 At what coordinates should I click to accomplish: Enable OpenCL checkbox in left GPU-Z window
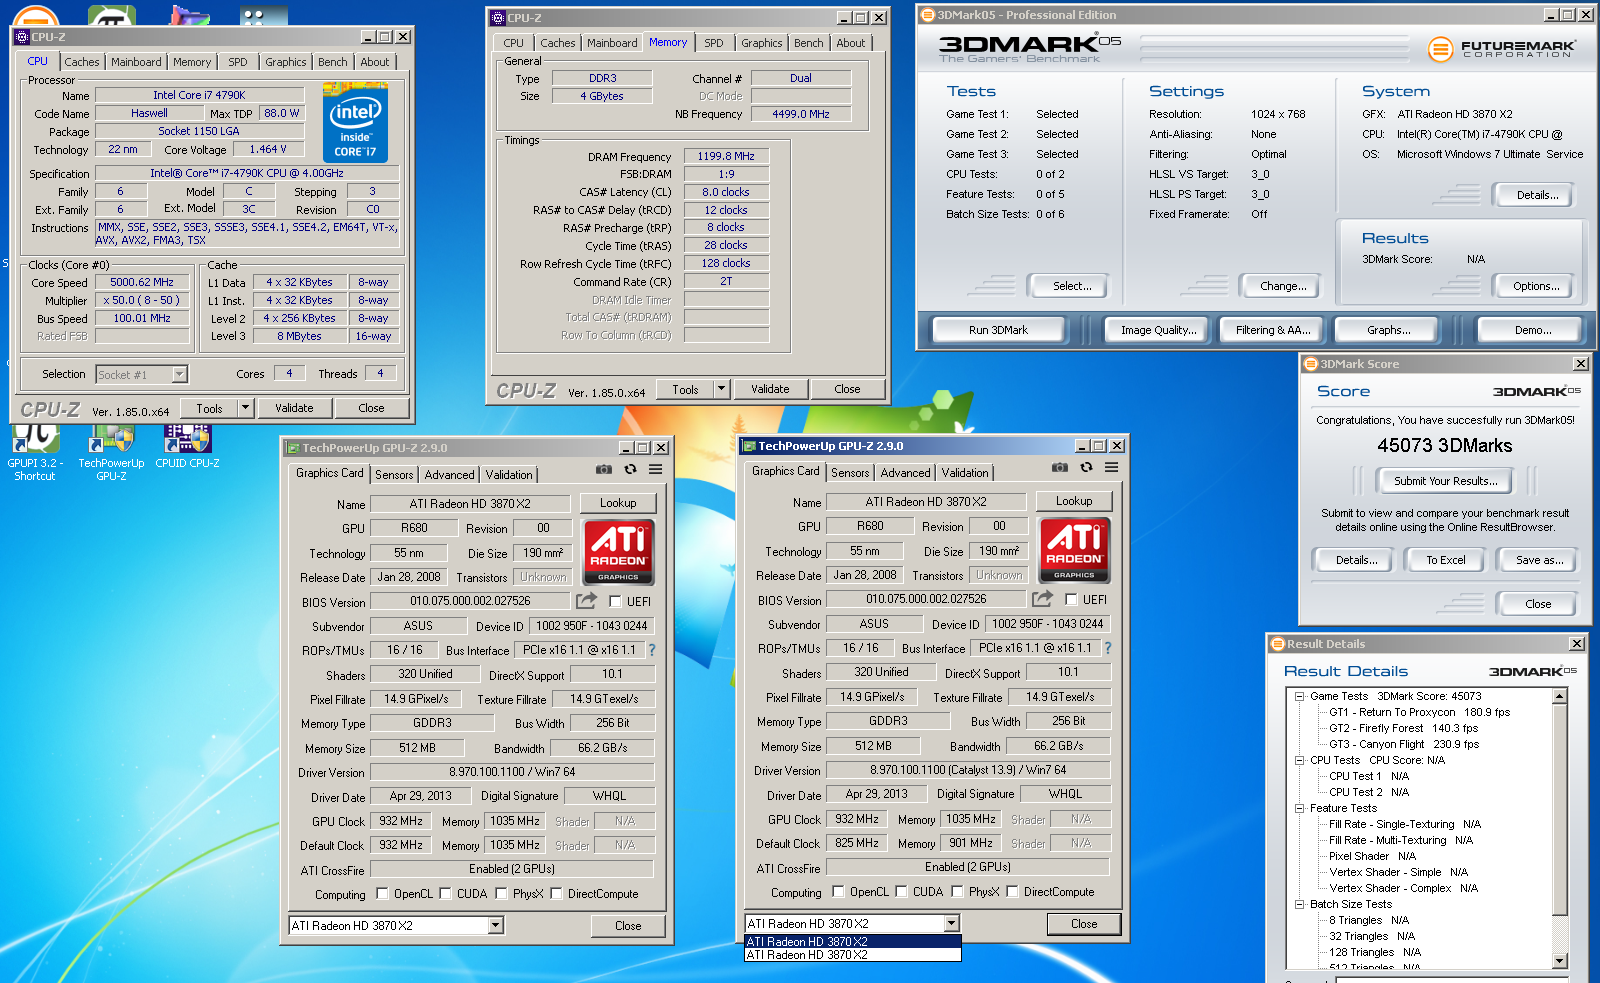click(x=382, y=894)
